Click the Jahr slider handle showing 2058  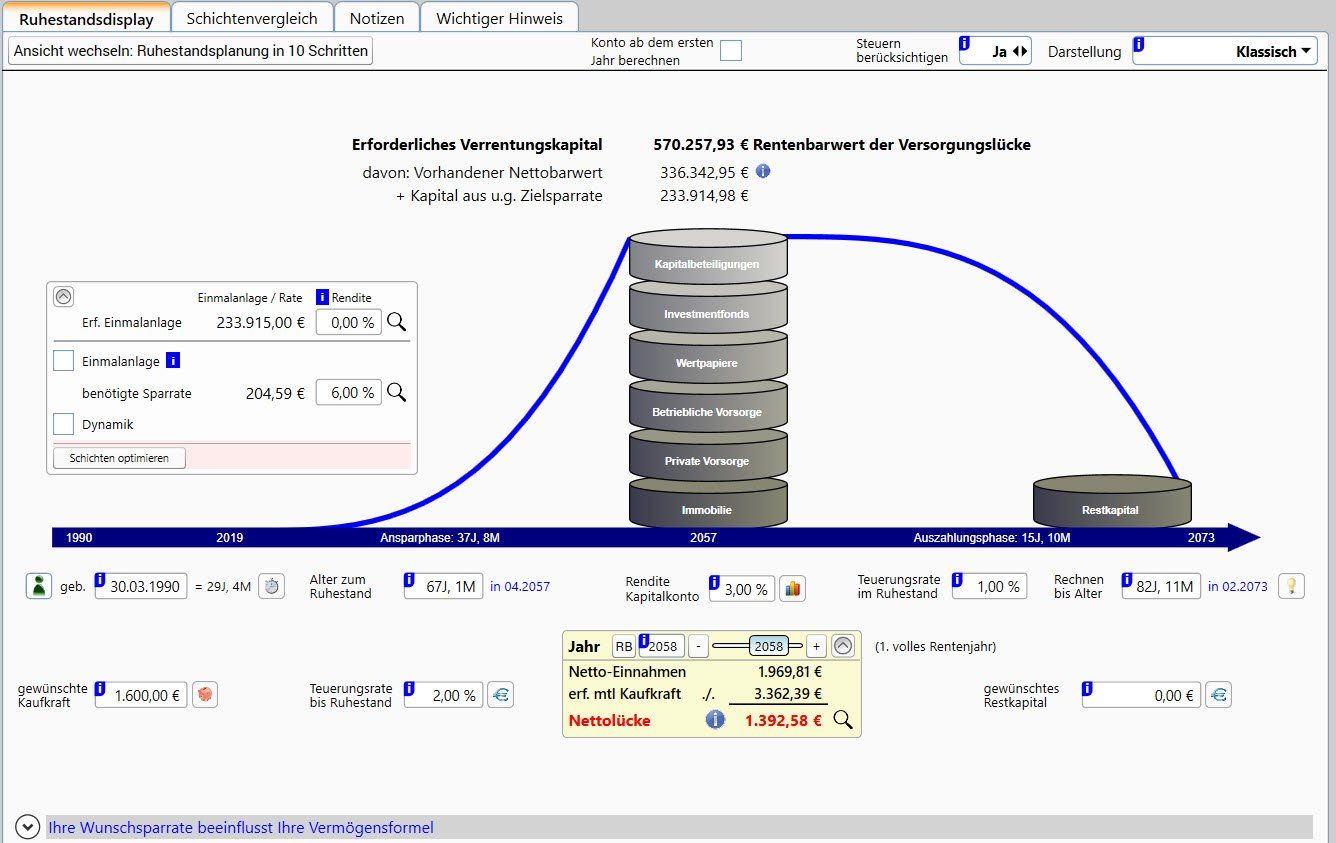(769, 646)
